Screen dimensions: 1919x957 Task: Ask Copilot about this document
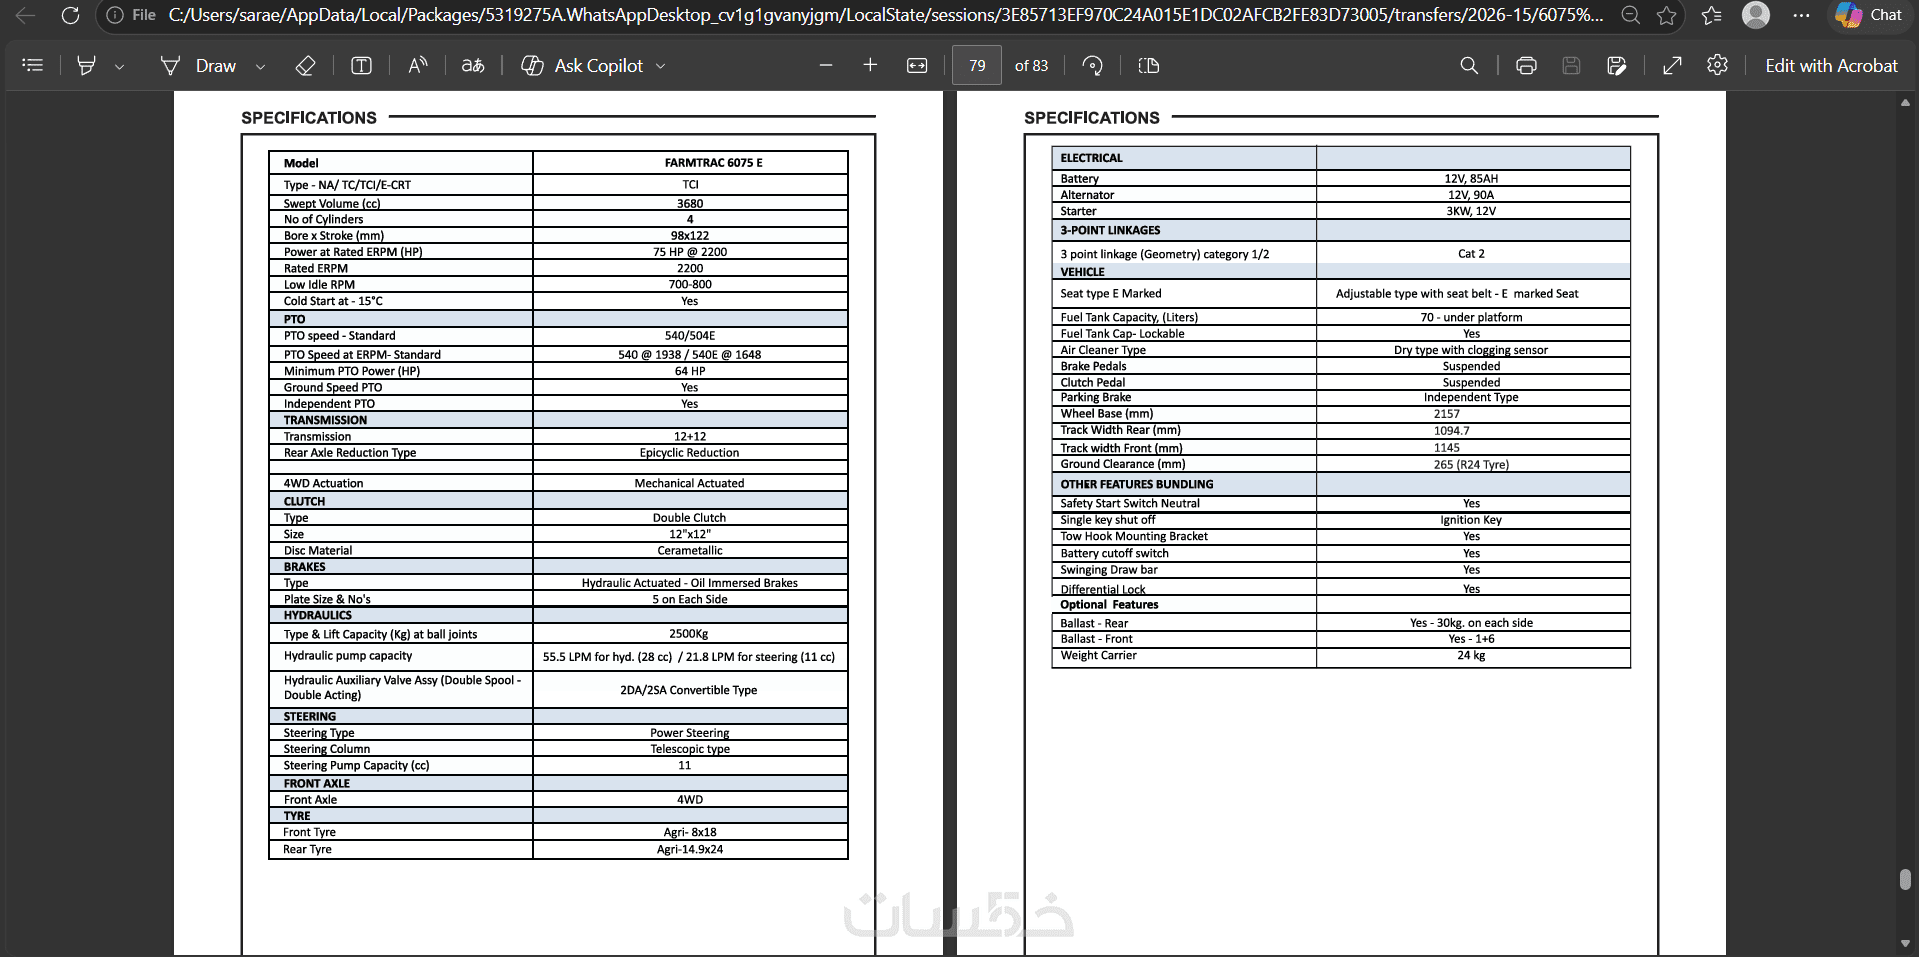tap(583, 65)
